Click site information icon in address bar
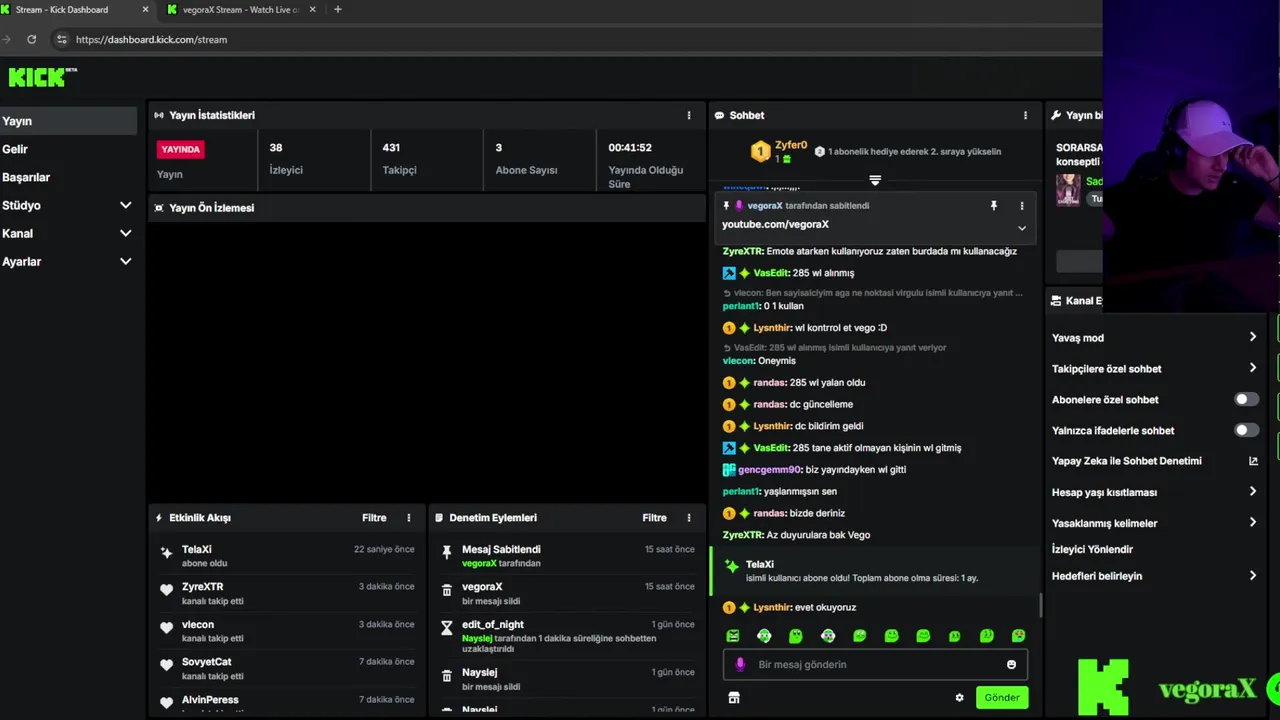Image resolution: width=1280 pixels, height=720 pixels. coord(62,40)
